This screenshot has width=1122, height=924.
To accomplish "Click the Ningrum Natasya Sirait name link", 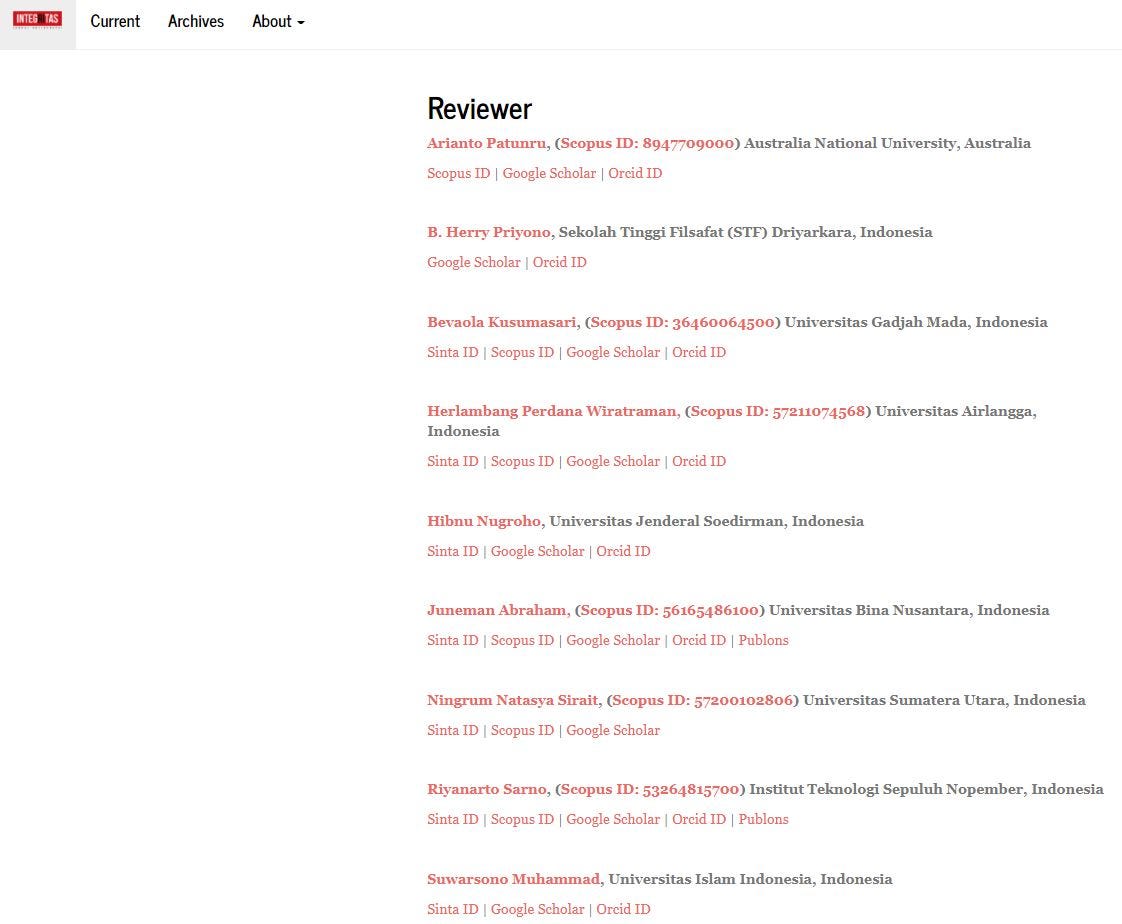I will 512,700.
